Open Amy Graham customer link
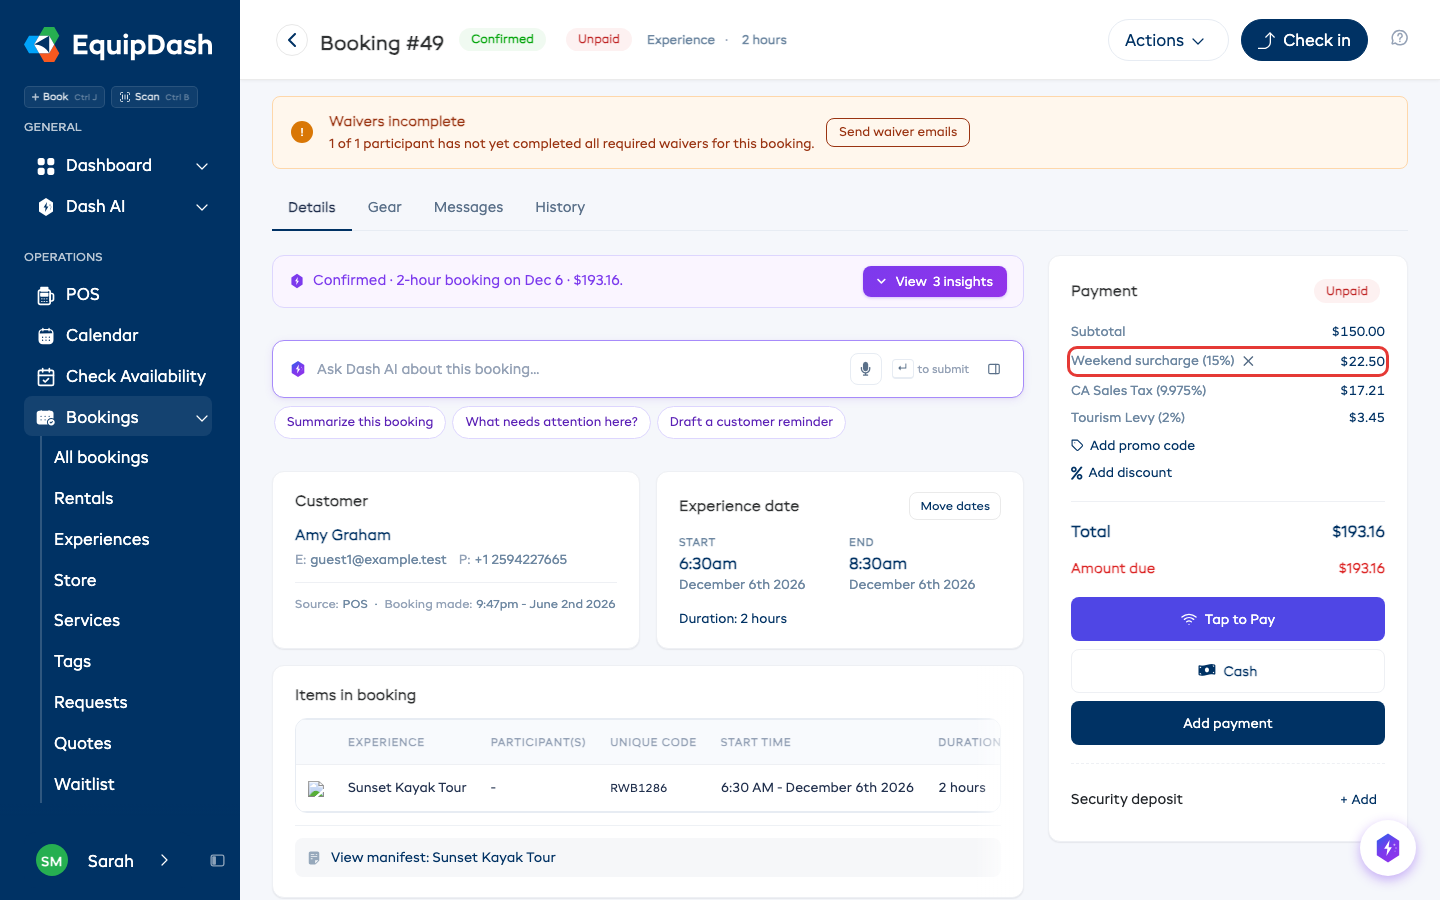 tap(343, 535)
